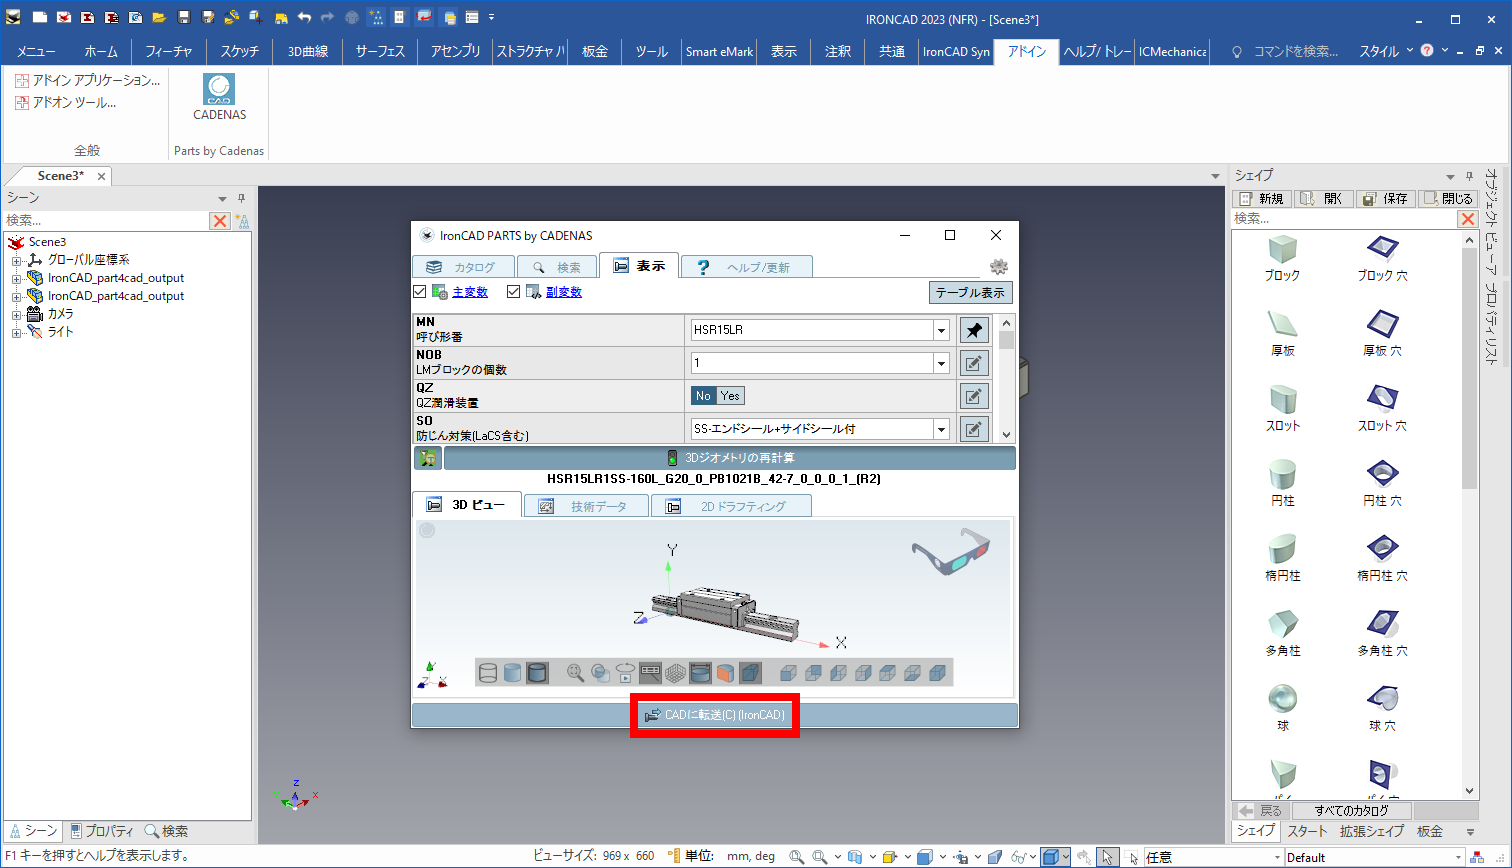Click the edit icon beside the NOB field

pos(974,363)
